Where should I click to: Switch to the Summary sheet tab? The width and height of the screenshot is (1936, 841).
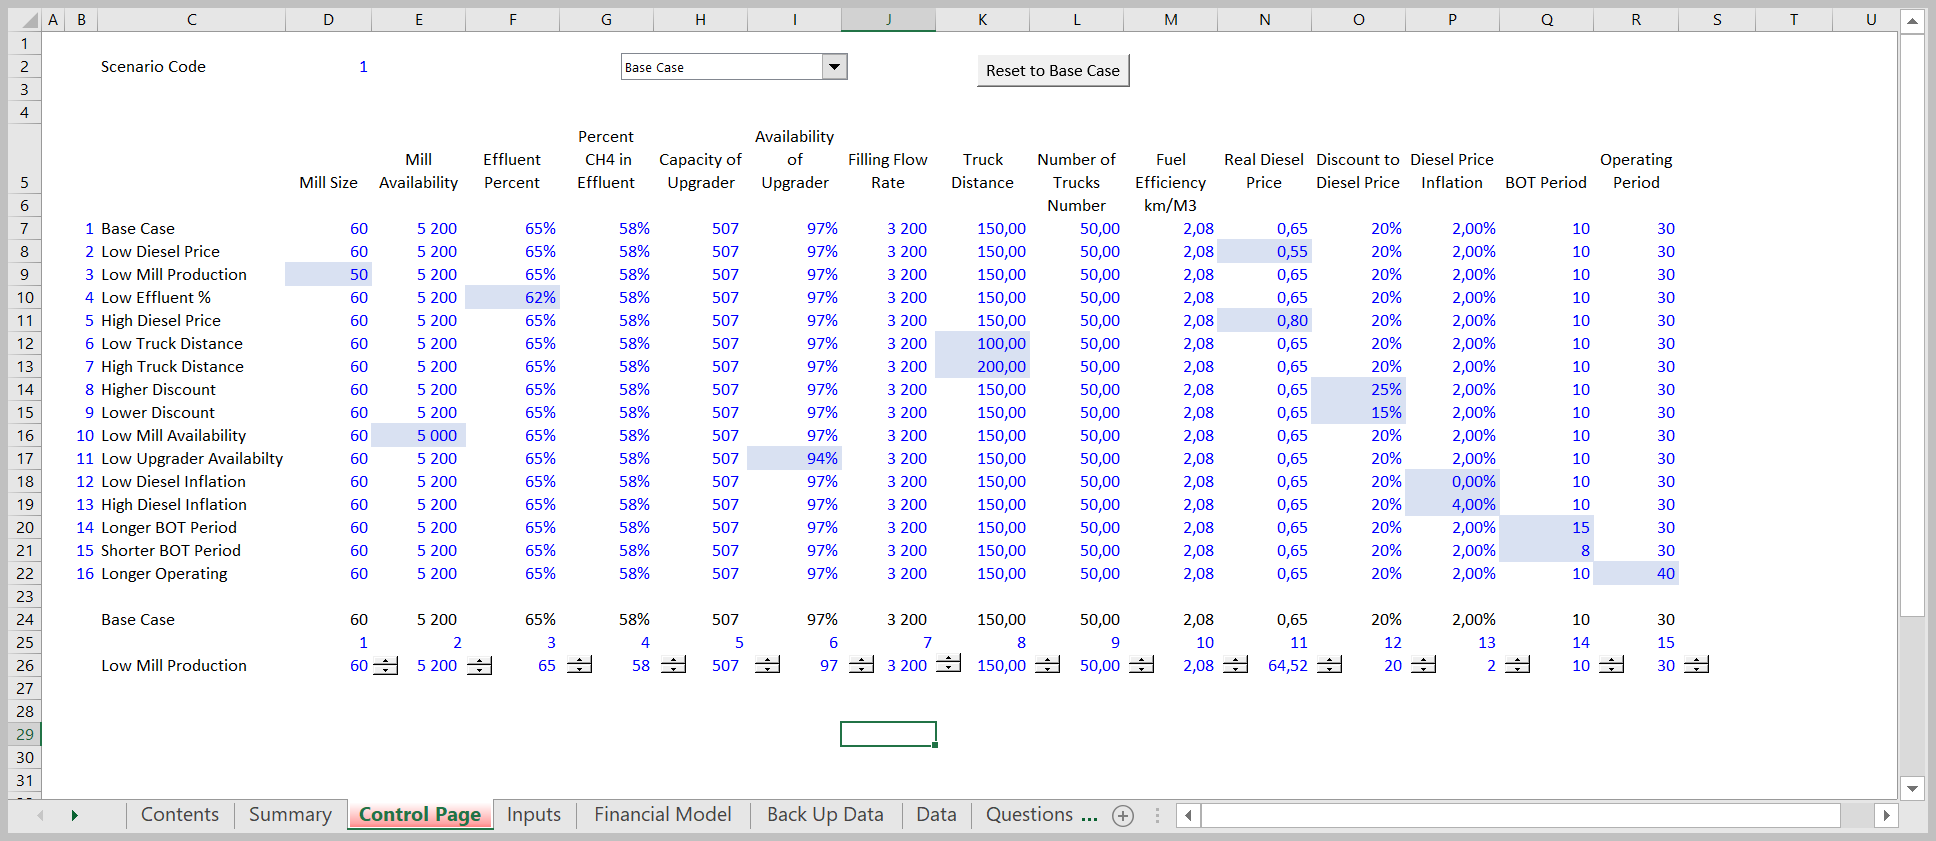coord(290,815)
